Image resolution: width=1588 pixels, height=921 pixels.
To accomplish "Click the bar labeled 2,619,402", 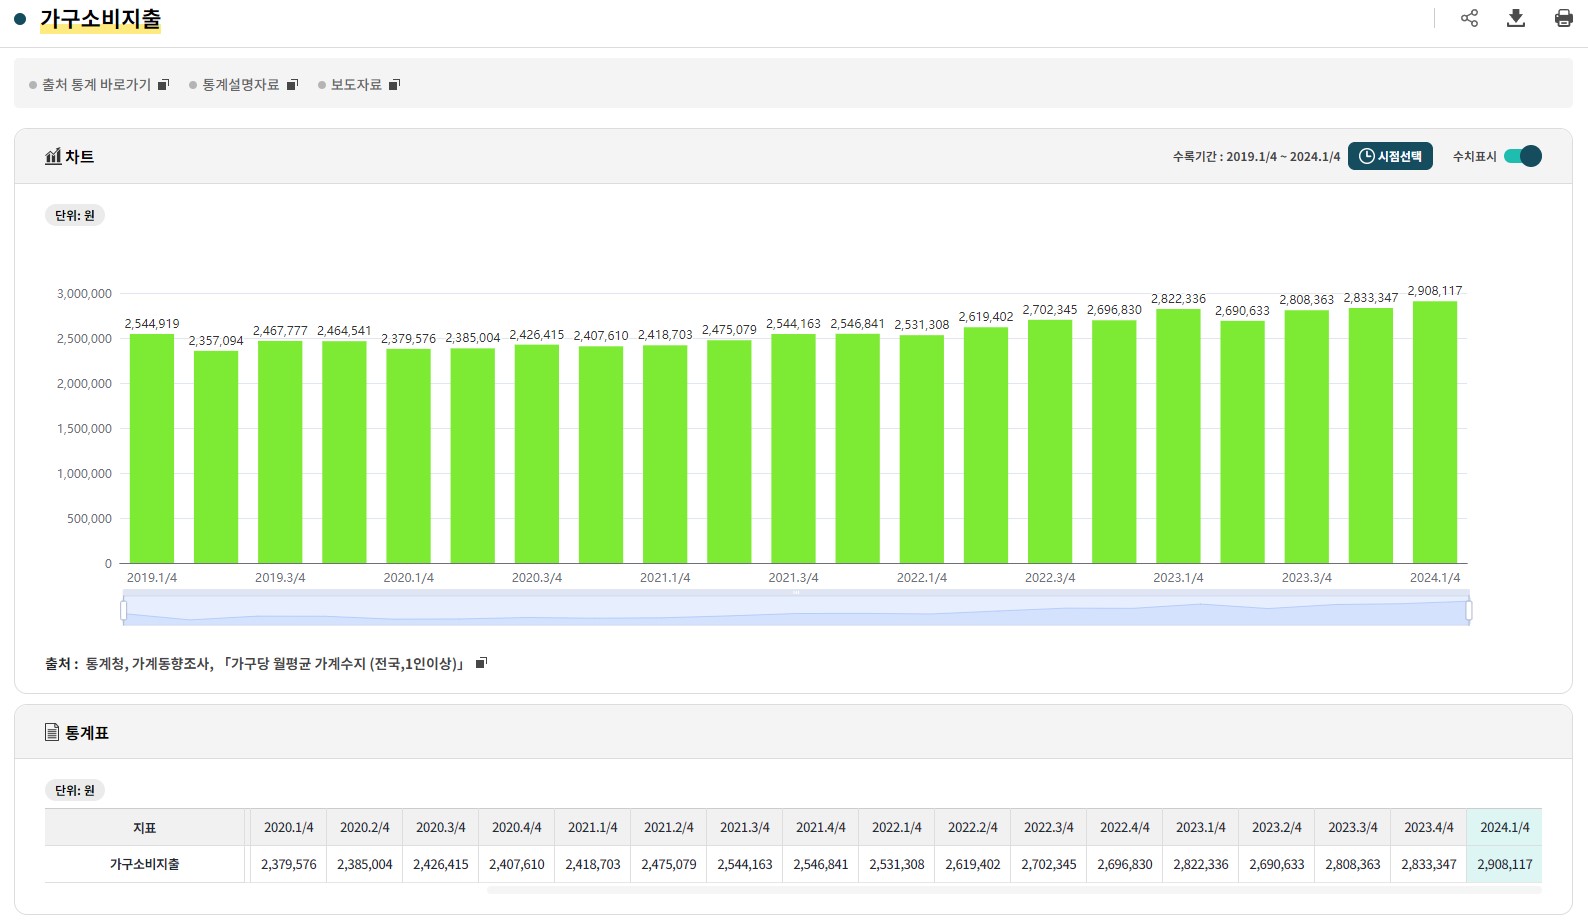I will [986, 445].
